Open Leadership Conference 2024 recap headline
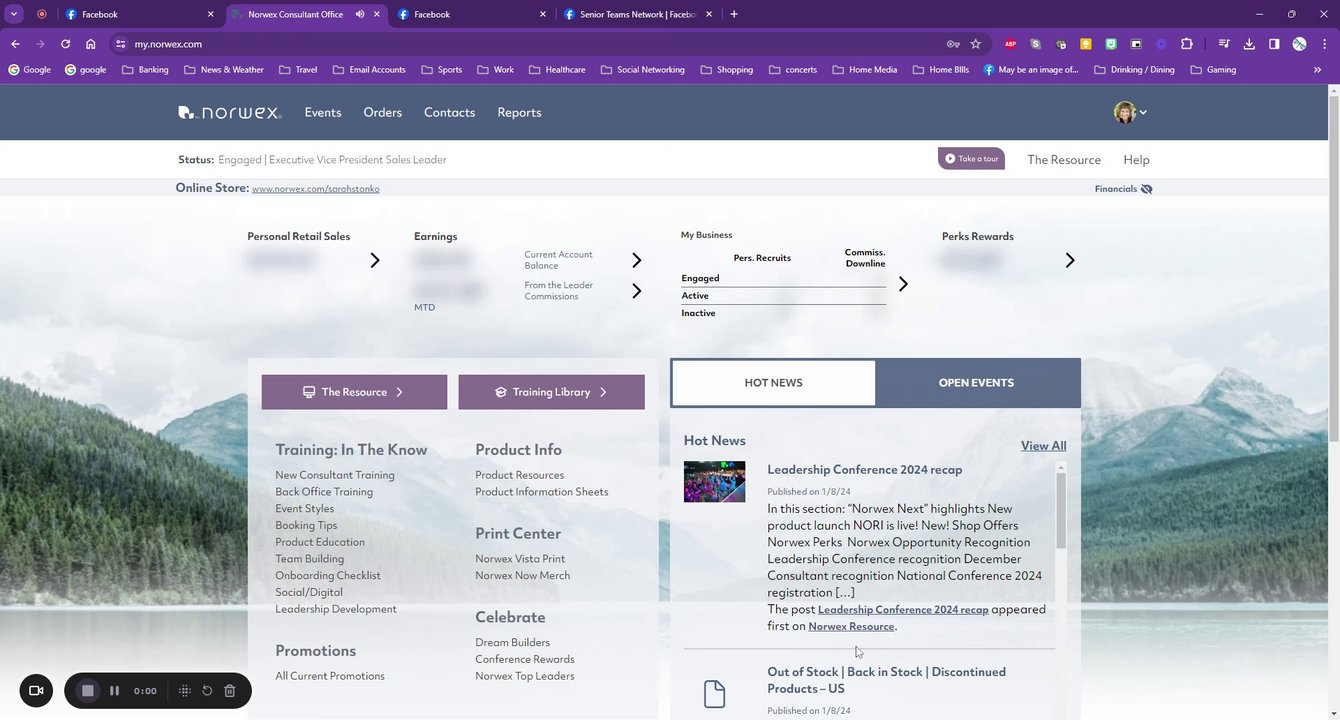This screenshot has width=1340, height=720. pos(864,470)
